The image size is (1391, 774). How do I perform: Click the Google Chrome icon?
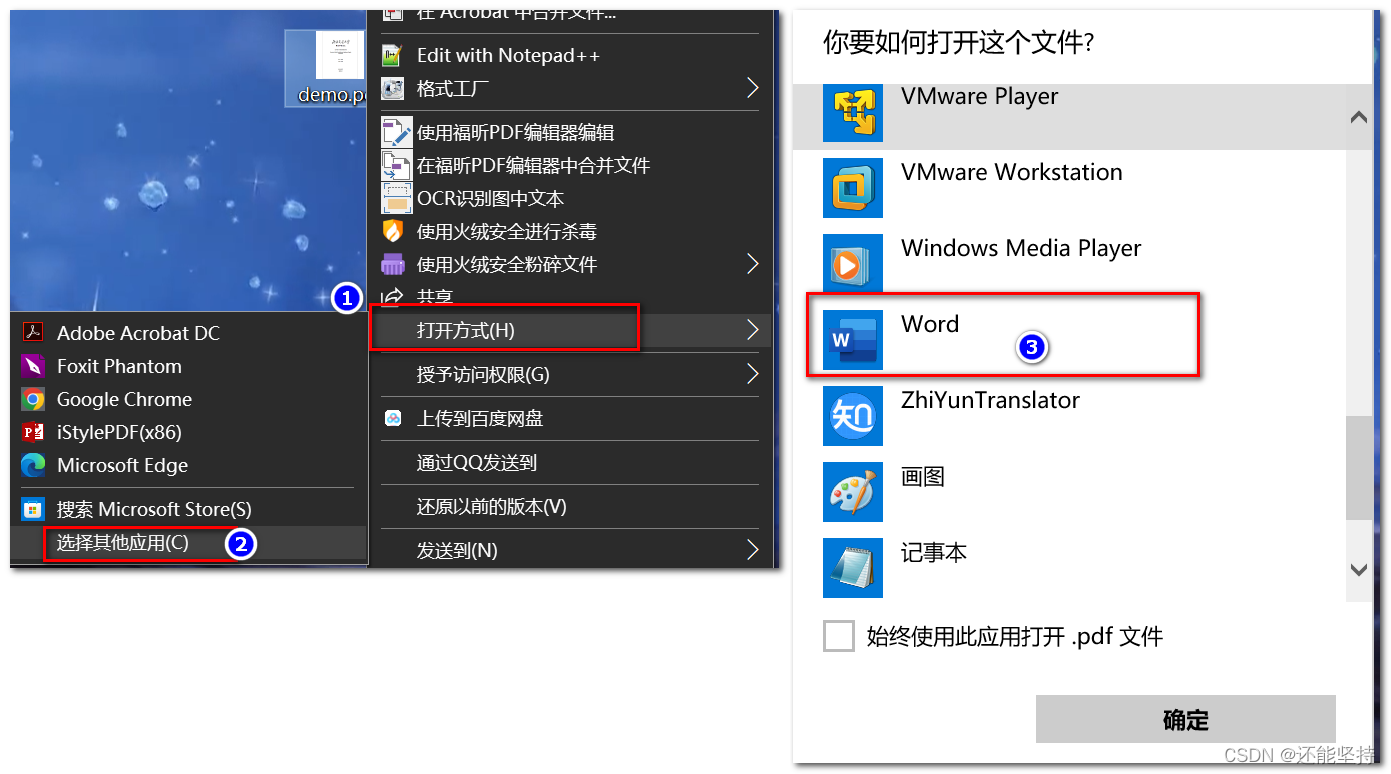coord(33,399)
